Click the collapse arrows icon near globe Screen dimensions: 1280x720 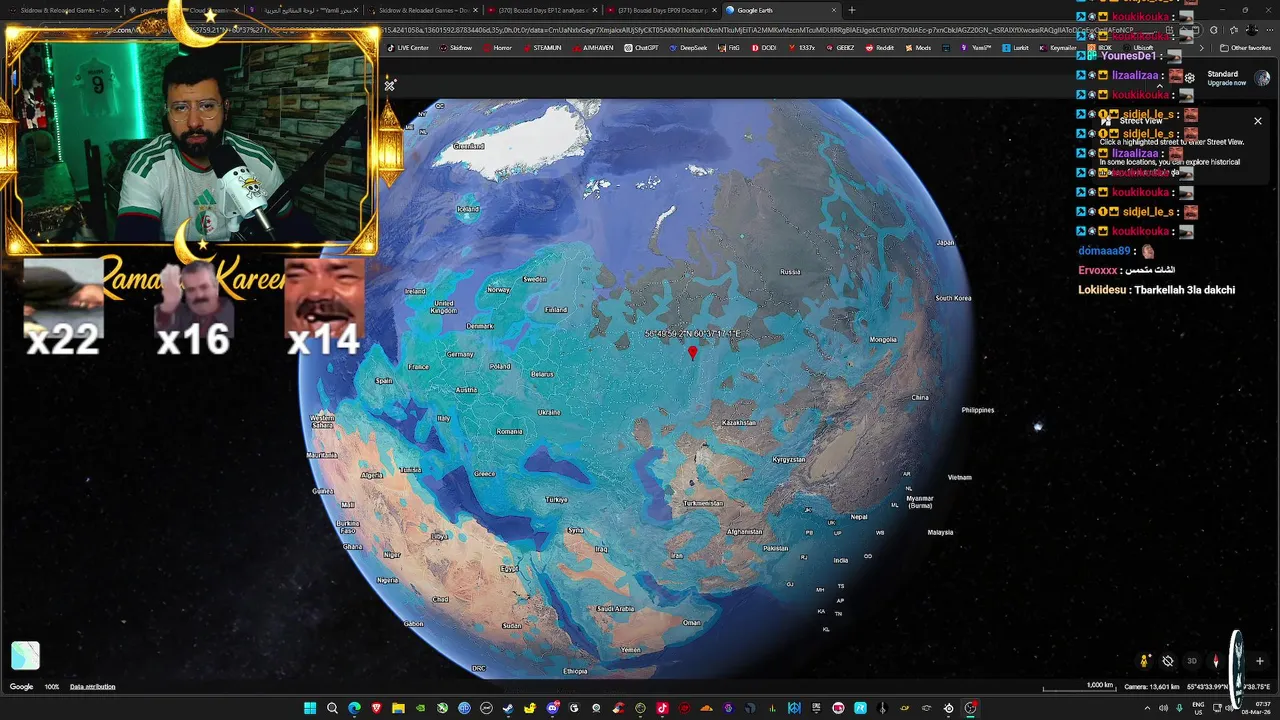tap(390, 85)
